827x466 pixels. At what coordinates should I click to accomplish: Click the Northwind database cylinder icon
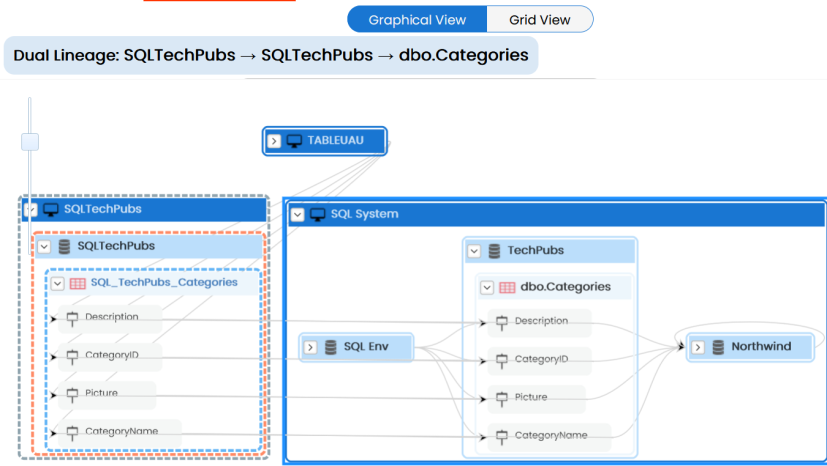(718, 347)
